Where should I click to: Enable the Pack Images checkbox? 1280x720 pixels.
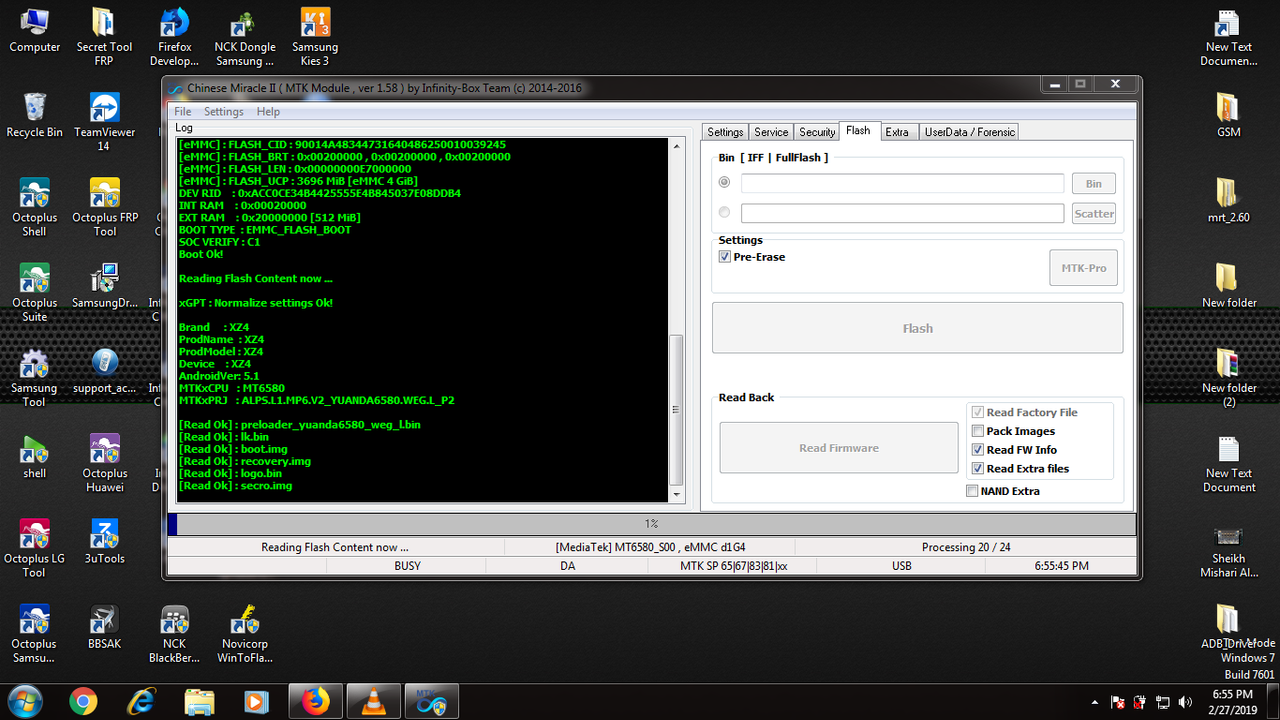977,431
